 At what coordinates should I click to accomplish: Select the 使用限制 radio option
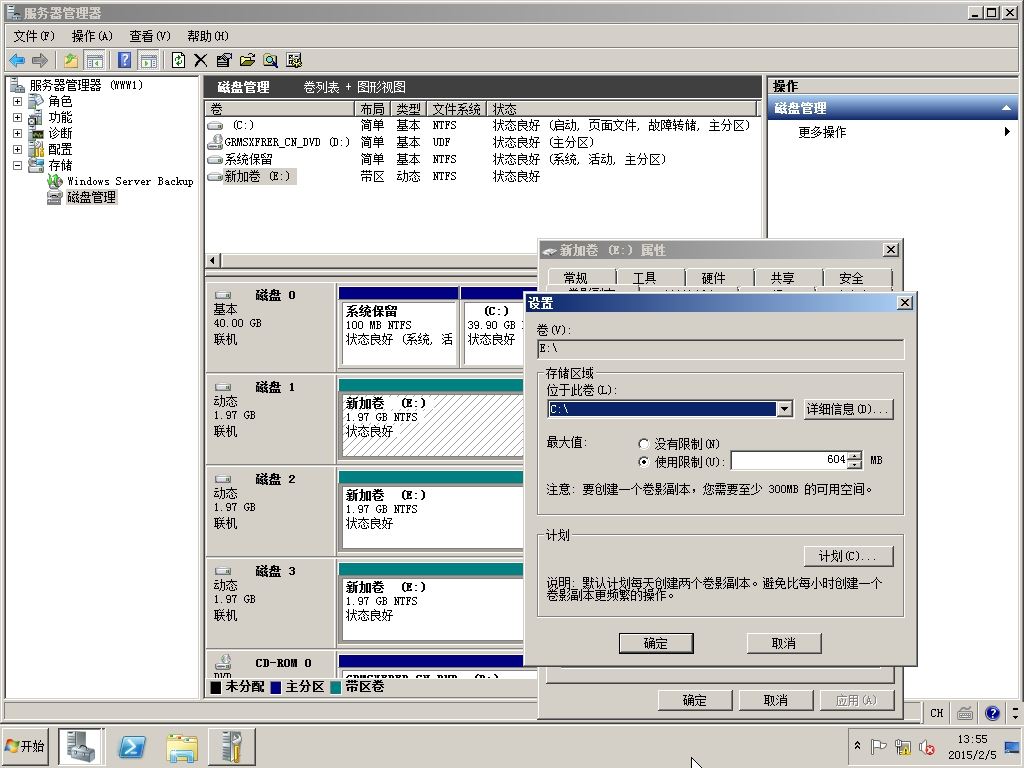pos(643,462)
